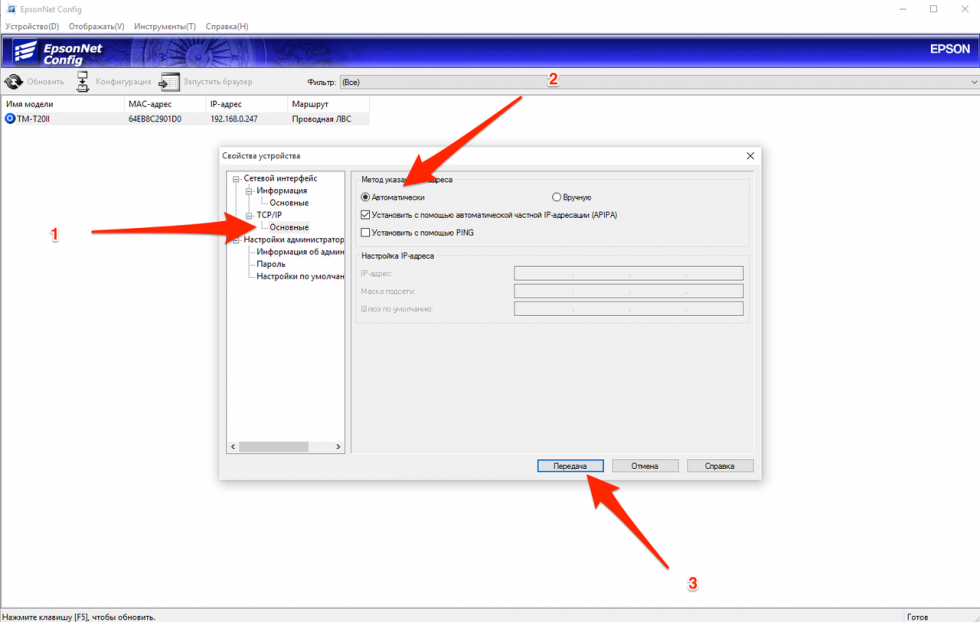
Task: Select the 192.168.0.247 IP cell
Action: coord(234,119)
